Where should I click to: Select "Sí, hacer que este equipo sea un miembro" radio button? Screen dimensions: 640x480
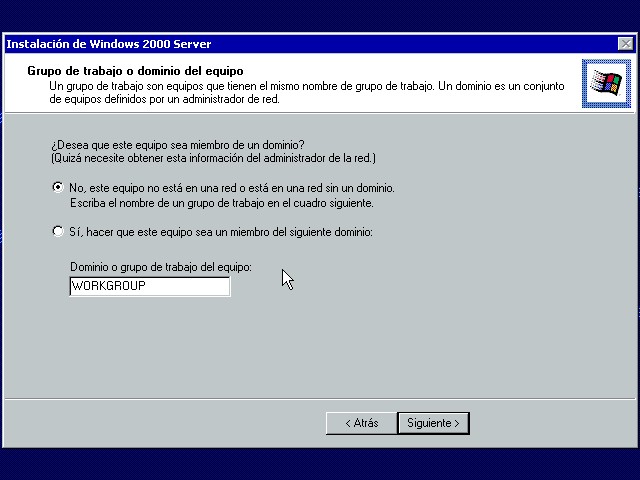tap(58, 231)
